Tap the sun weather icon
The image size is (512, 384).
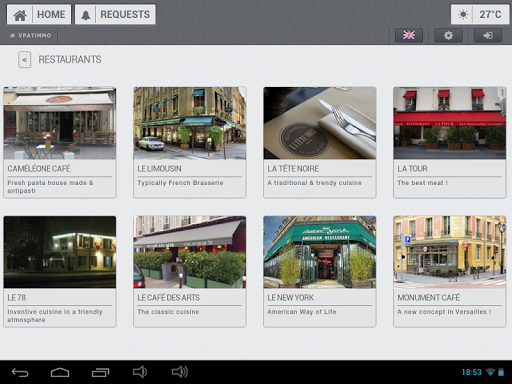point(463,15)
